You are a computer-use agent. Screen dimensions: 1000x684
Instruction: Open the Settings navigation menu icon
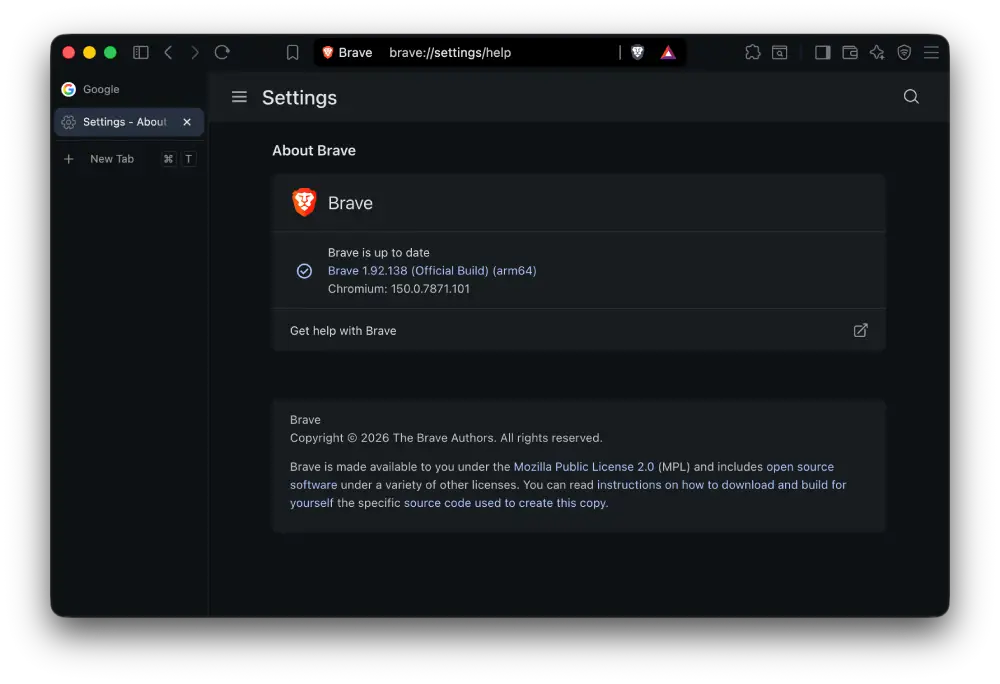click(239, 97)
